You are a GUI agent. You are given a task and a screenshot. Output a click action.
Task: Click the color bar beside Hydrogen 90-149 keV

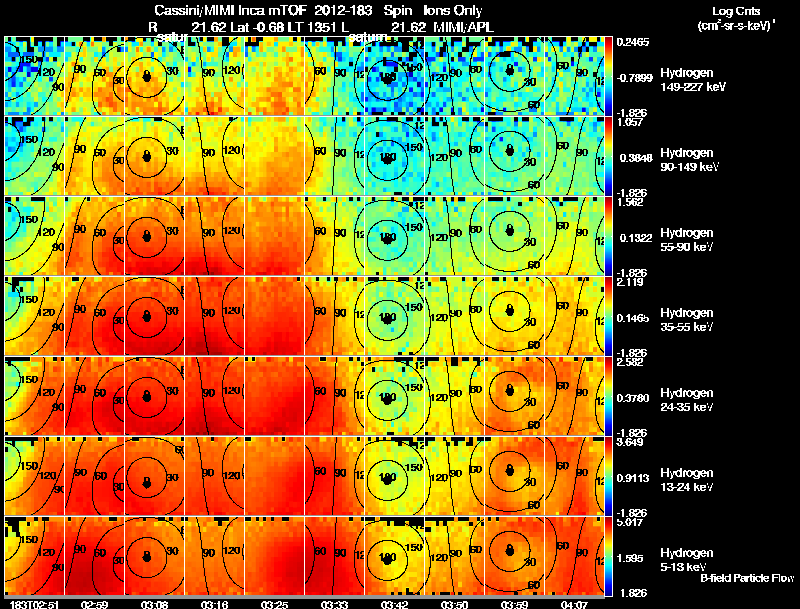click(608, 156)
